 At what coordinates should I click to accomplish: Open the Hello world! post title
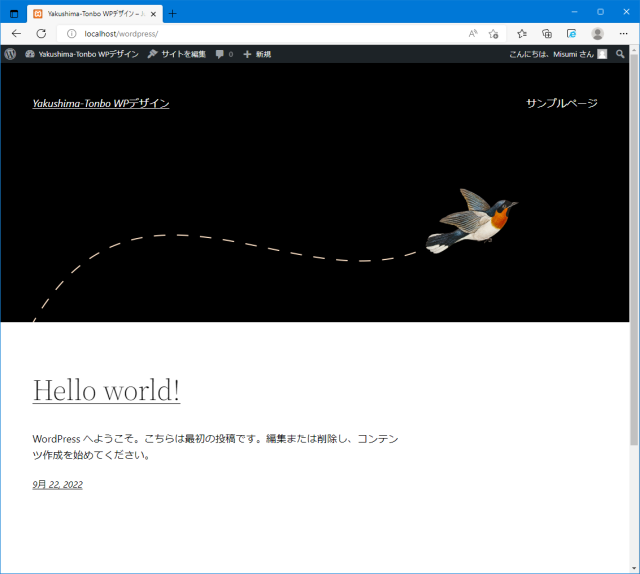tap(106, 390)
